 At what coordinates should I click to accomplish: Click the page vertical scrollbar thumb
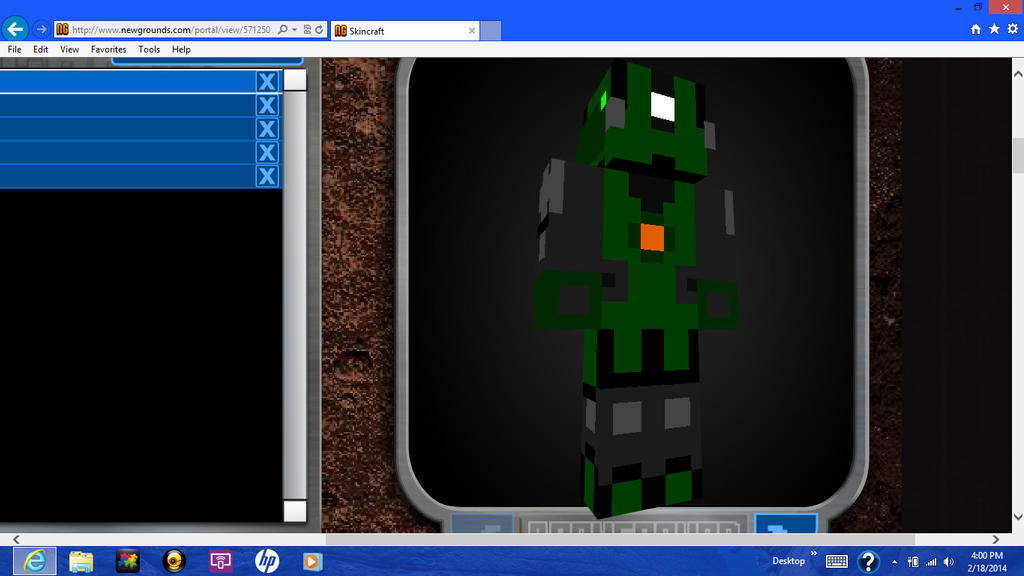point(1017,155)
